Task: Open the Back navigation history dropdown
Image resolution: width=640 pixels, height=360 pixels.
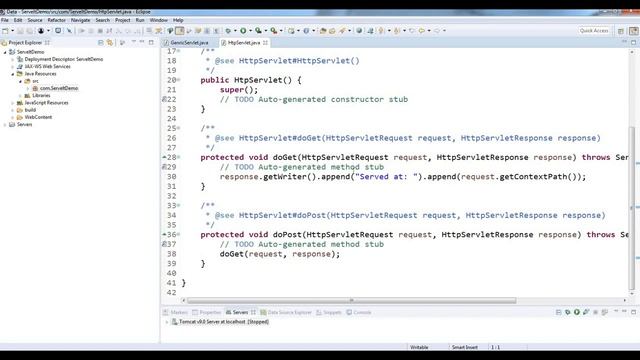Action: (429, 31)
